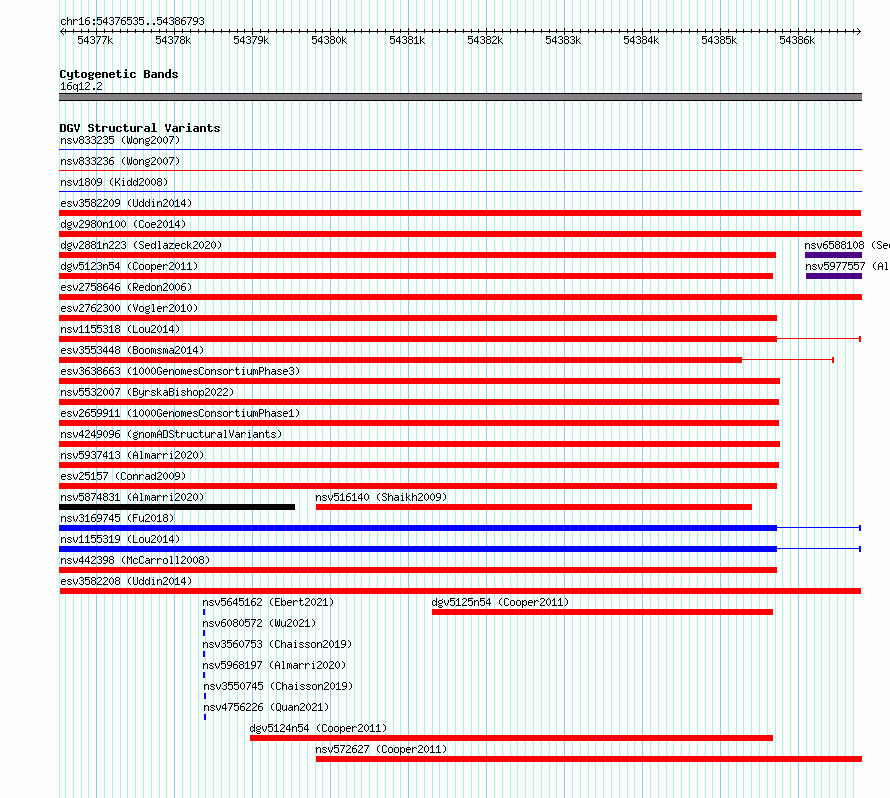Click the blue nsv3169745 (Fu2018) bar
Viewport: 890px width, 798px height.
click(418, 528)
